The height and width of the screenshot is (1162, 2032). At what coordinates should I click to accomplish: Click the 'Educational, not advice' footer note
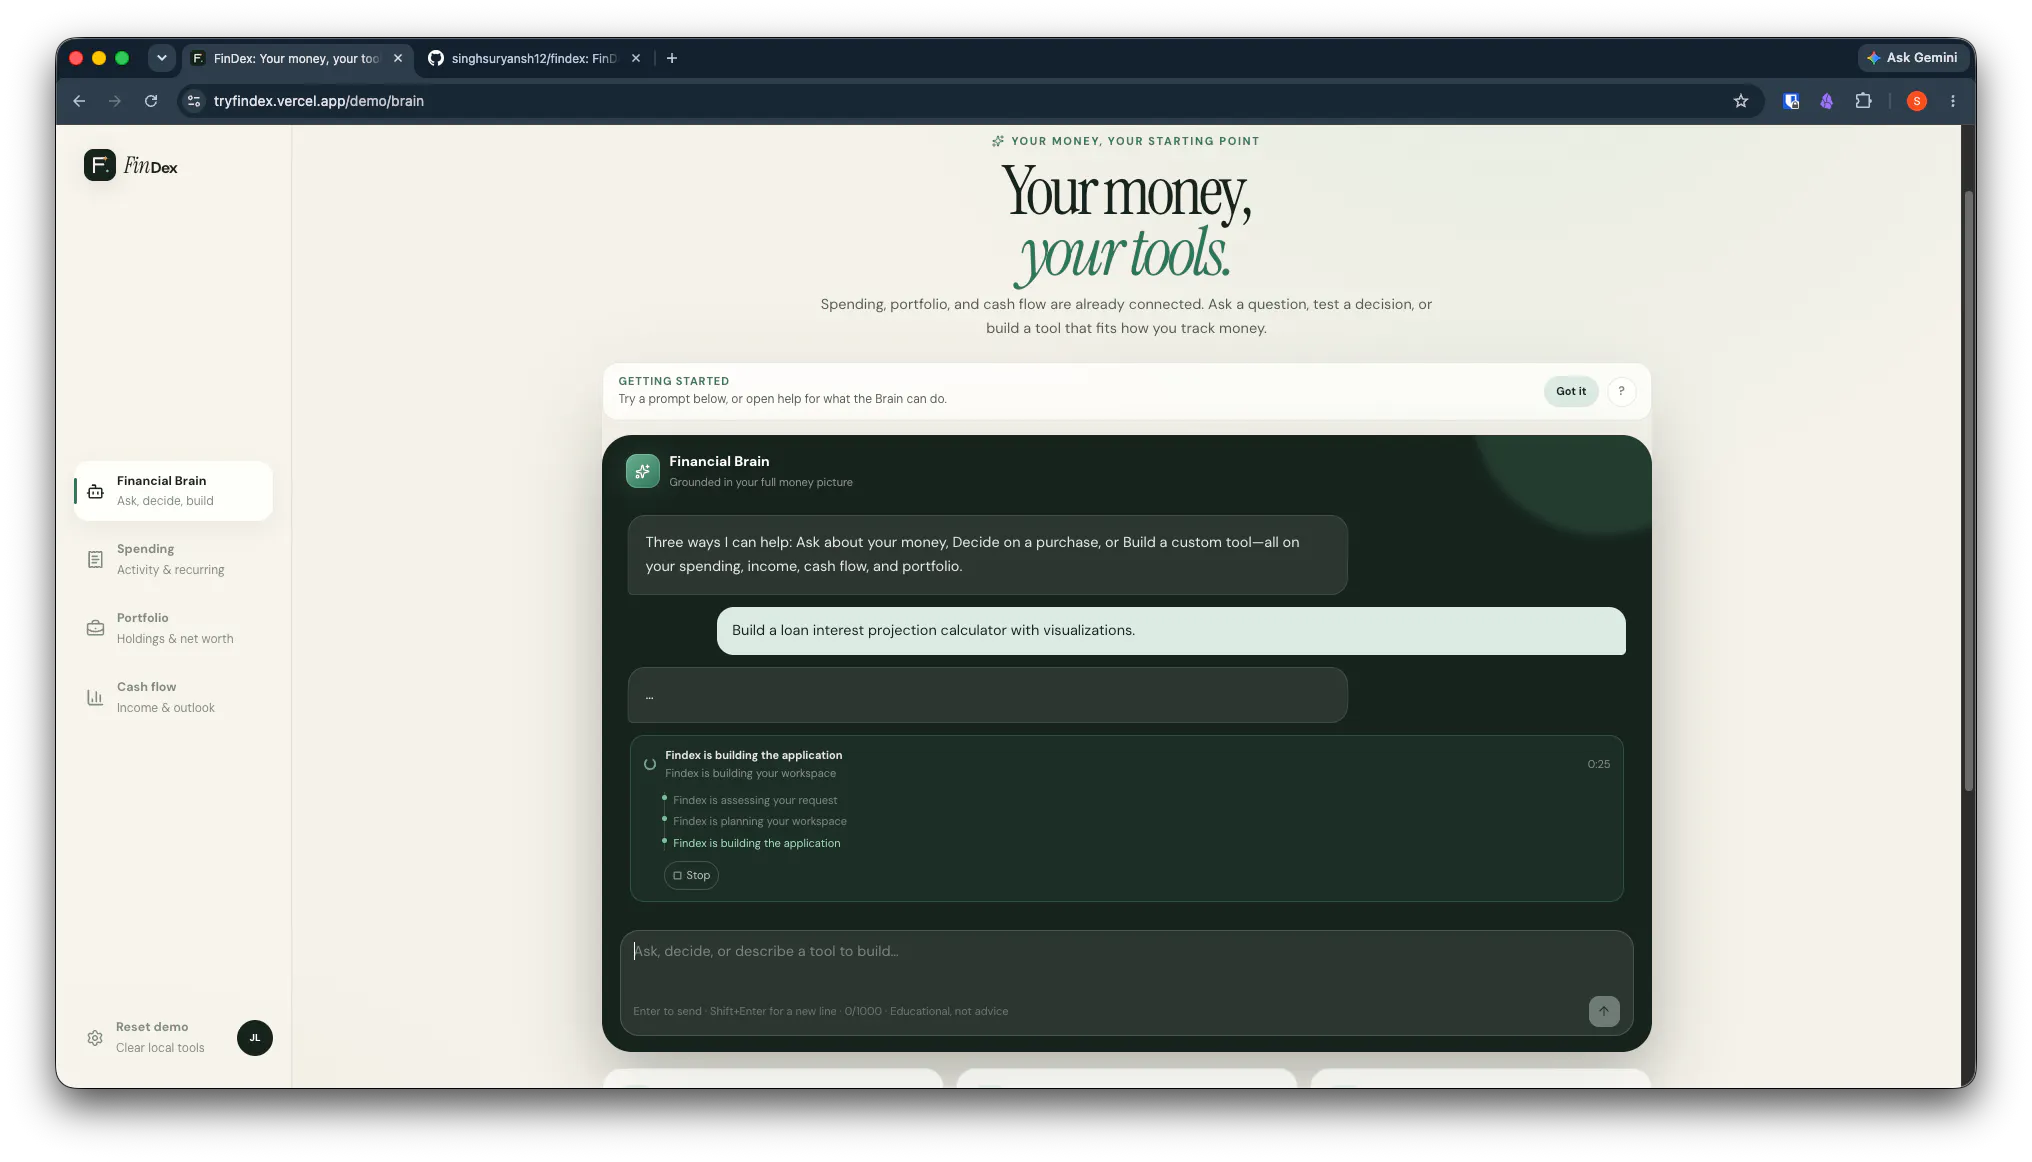pyautogui.click(x=949, y=1011)
